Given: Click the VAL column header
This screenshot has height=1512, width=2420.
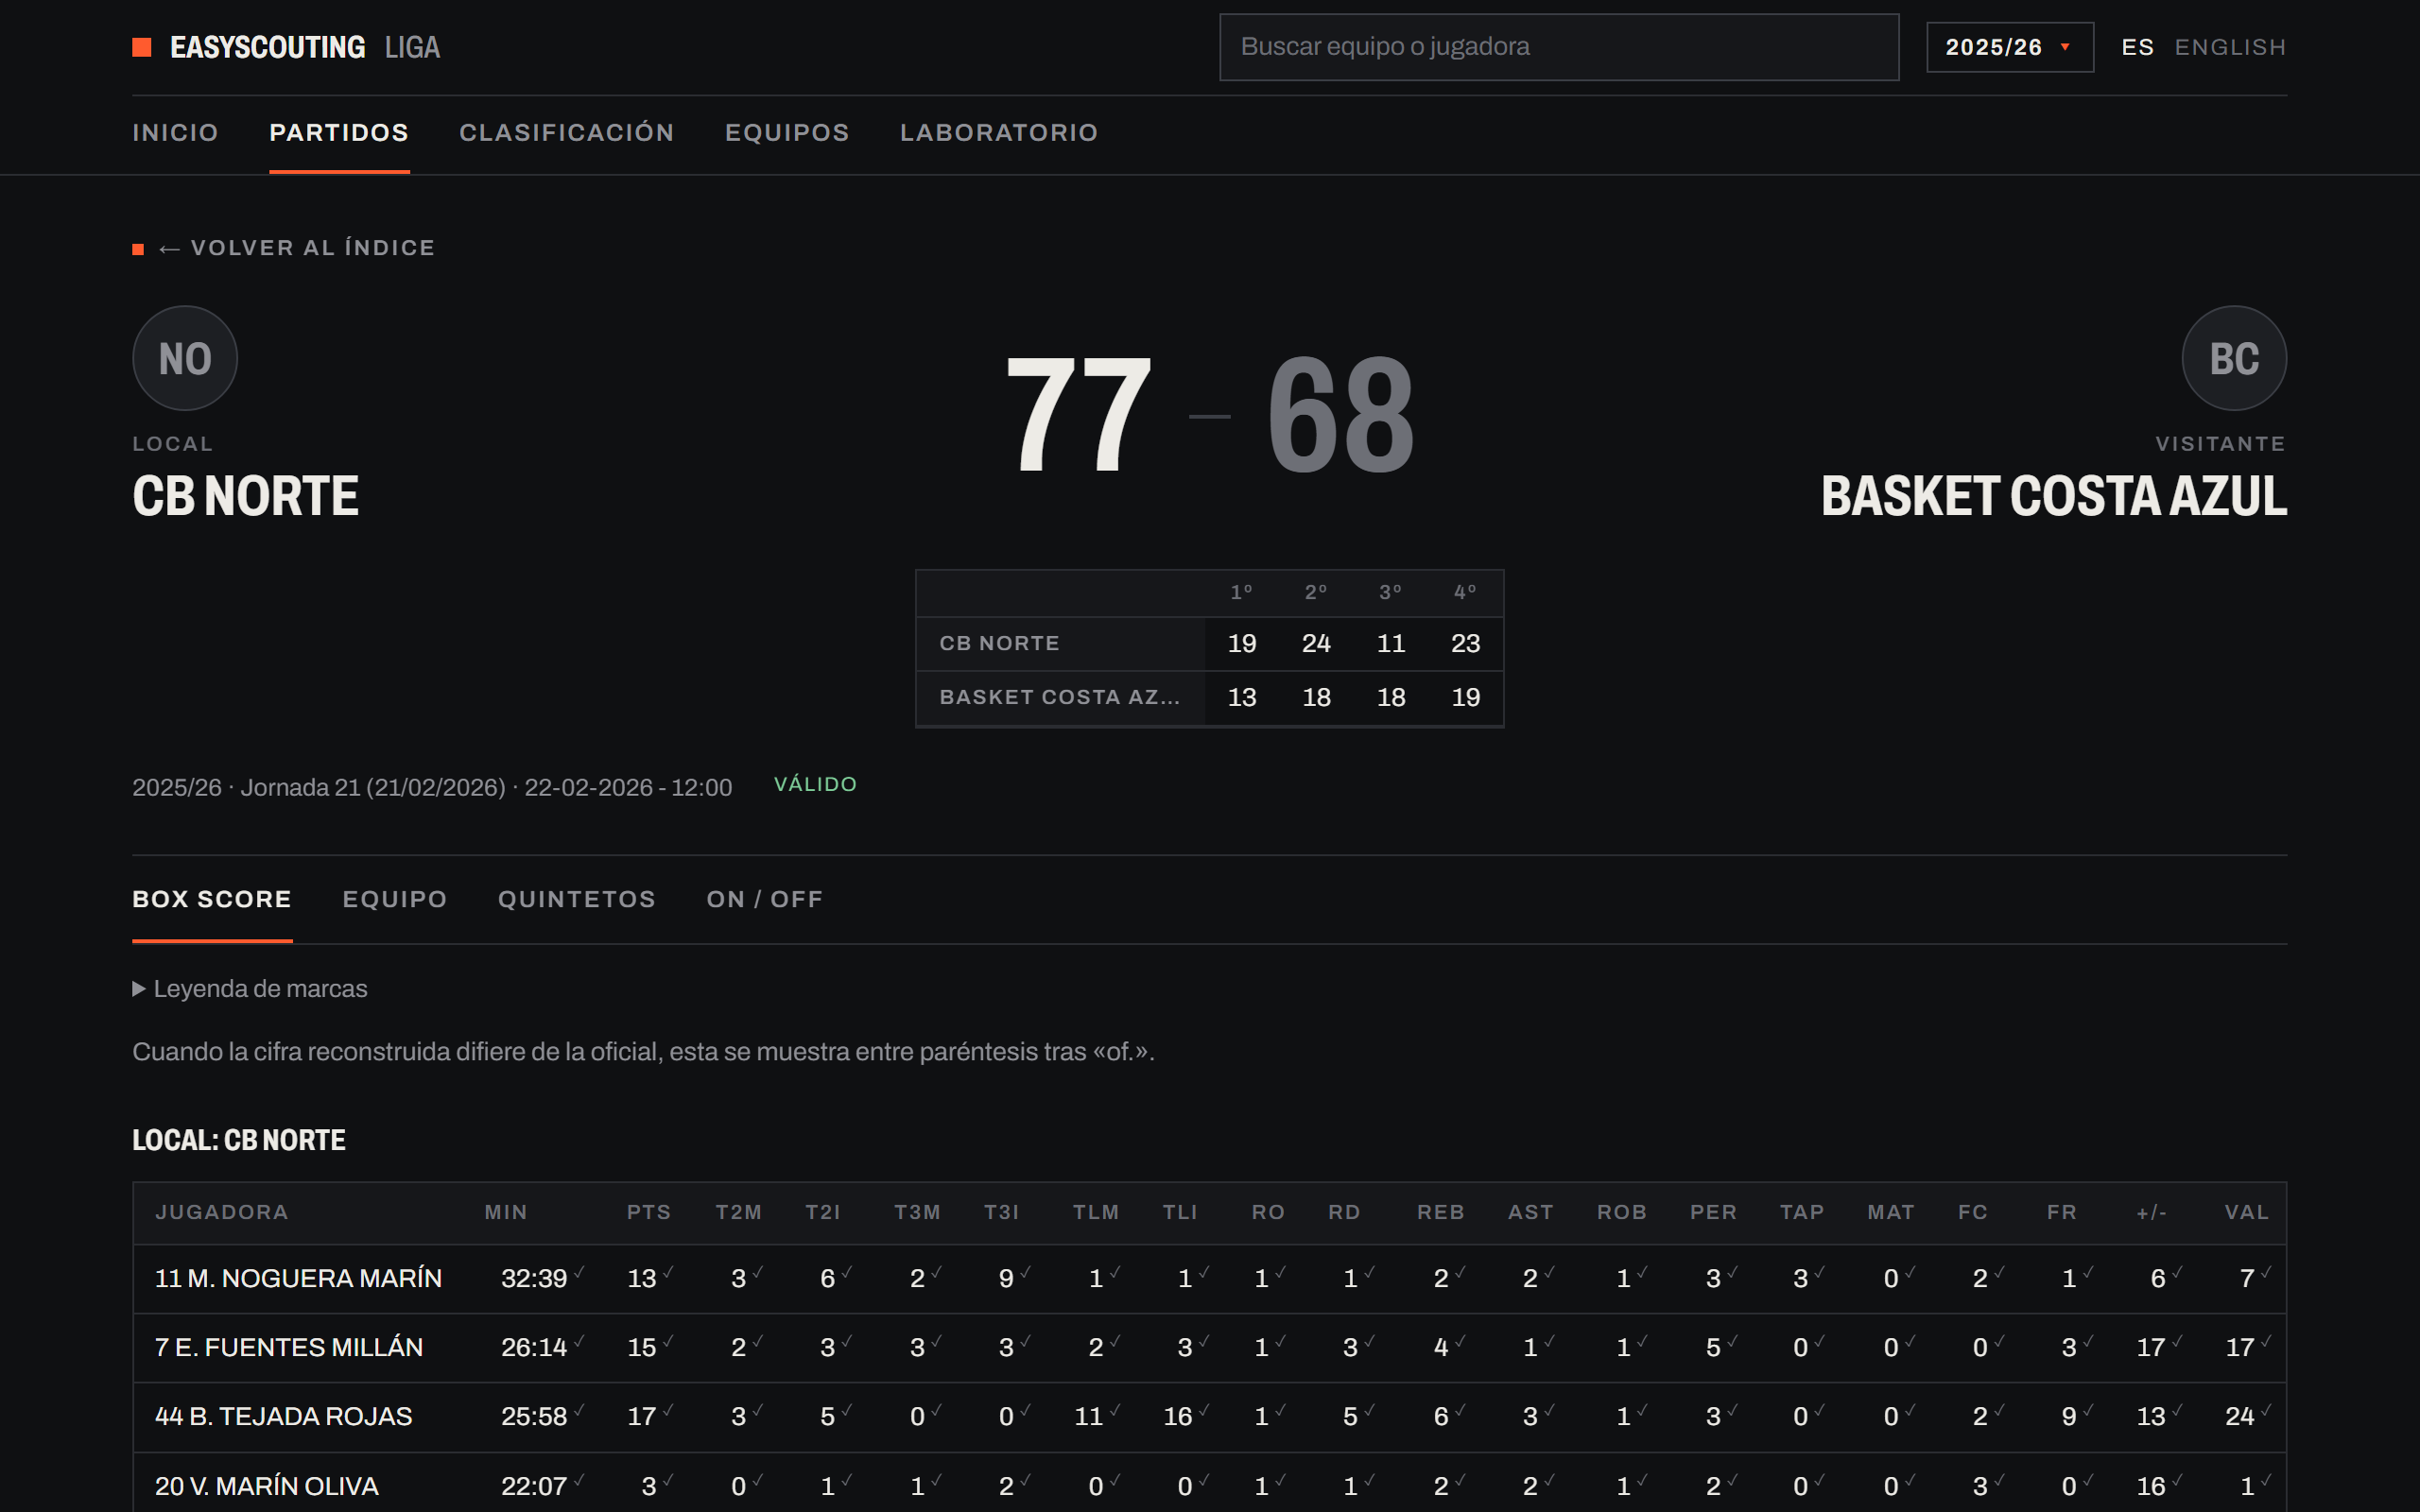Looking at the screenshot, I should pyautogui.click(x=2246, y=1212).
